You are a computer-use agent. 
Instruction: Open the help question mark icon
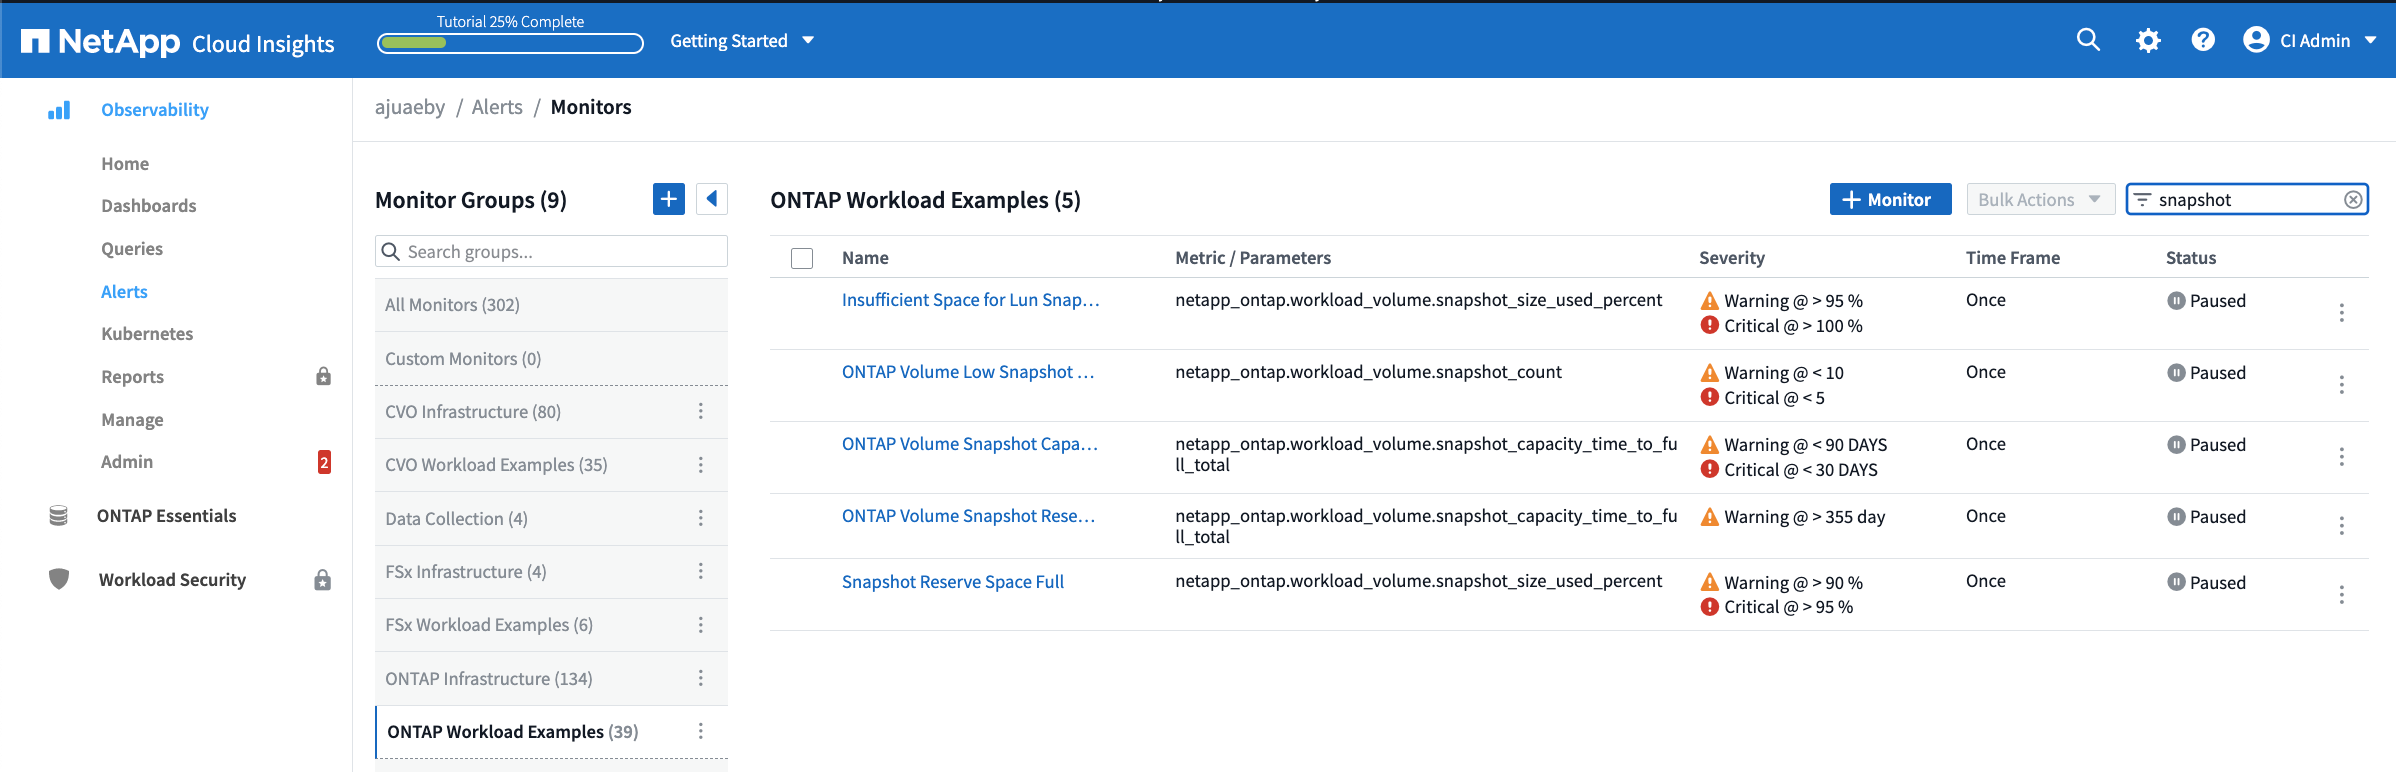point(2202,40)
